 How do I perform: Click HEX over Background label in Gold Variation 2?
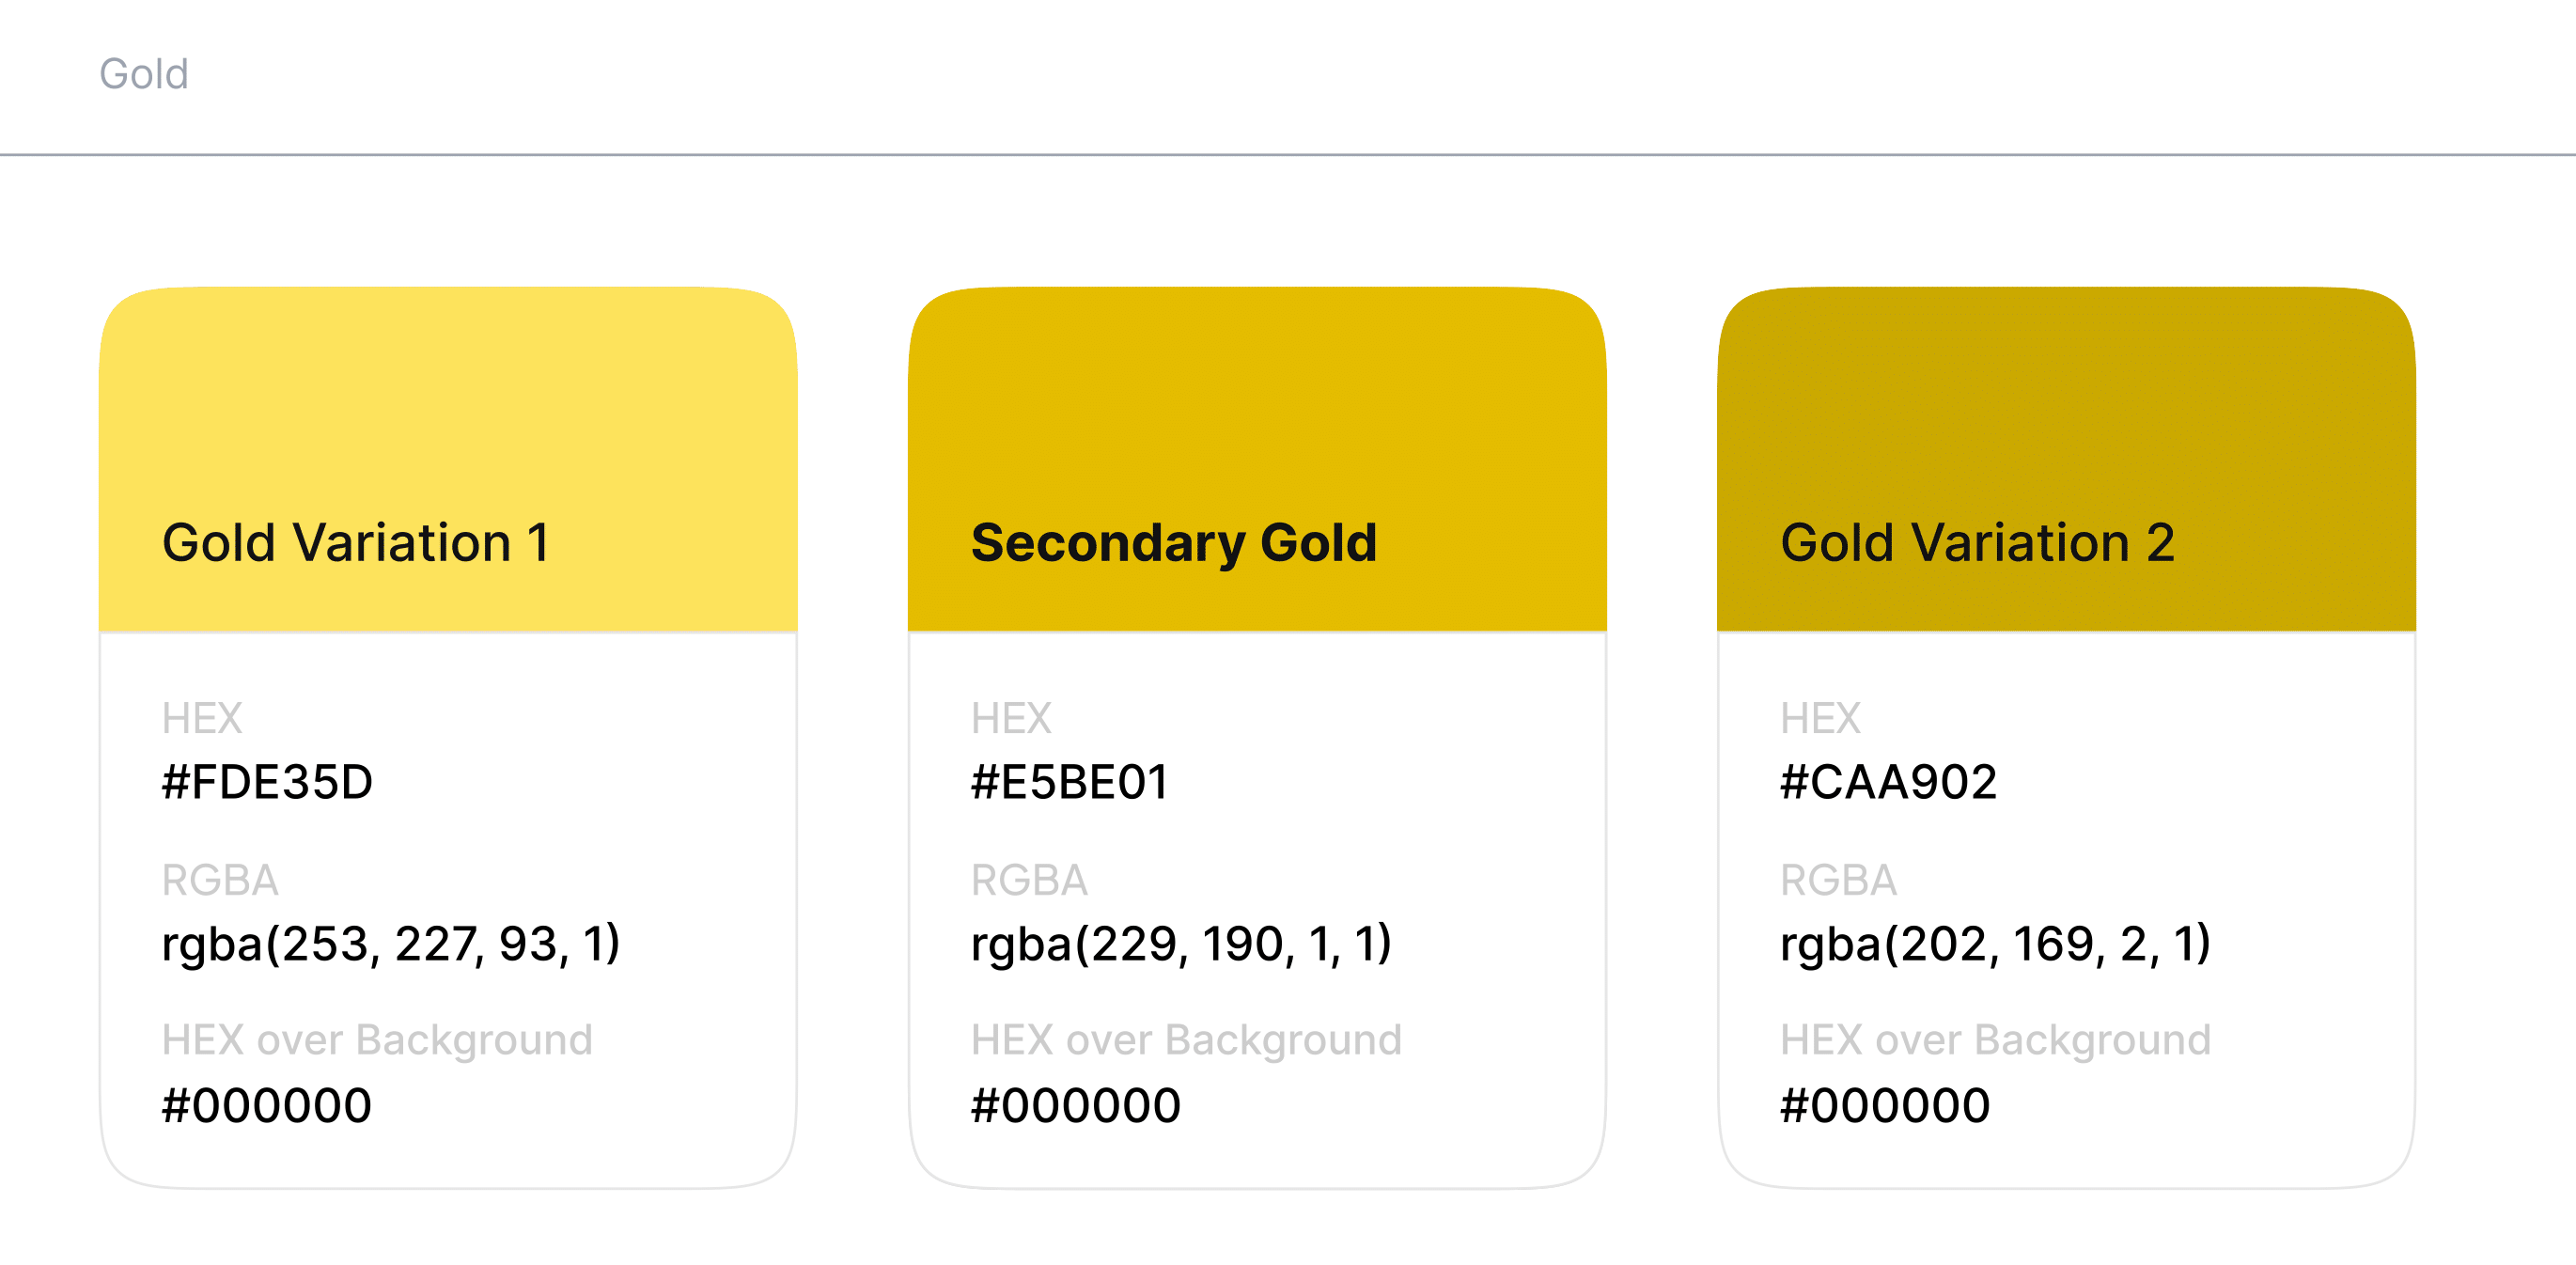click(x=1995, y=1040)
